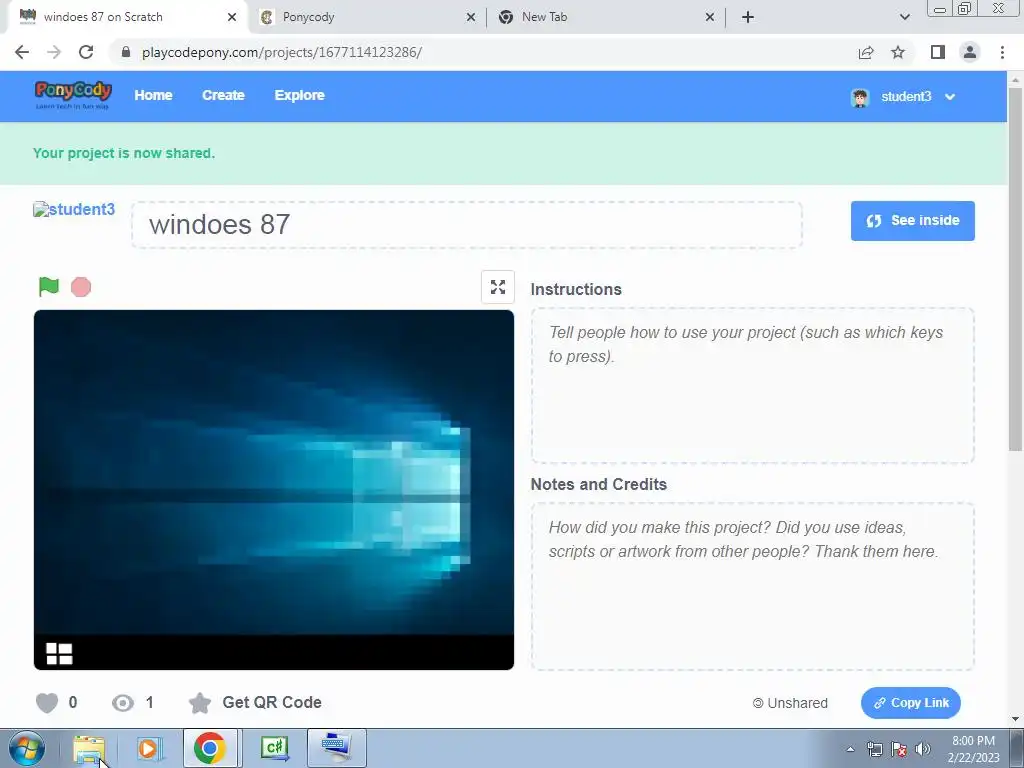Image resolution: width=1024 pixels, height=768 pixels.
Task: Click the student3 profile image link
Action: tap(74, 209)
